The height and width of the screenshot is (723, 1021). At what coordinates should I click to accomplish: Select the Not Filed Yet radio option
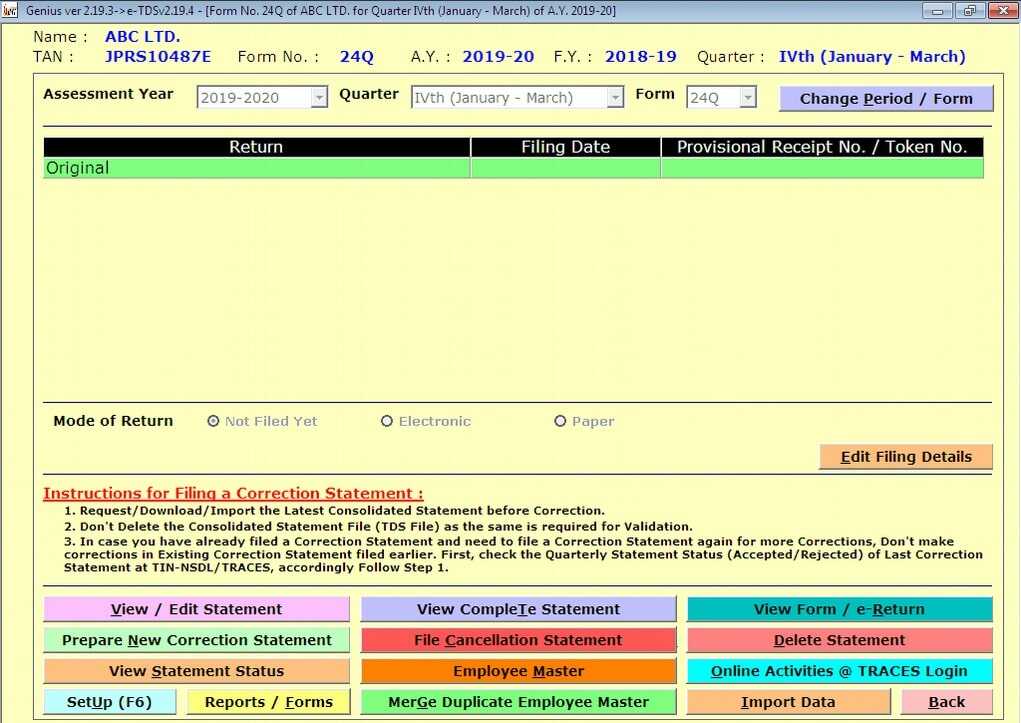click(x=213, y=421)
